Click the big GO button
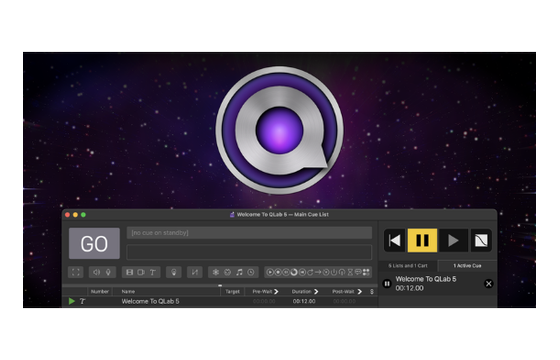 (x=94, y=244)
